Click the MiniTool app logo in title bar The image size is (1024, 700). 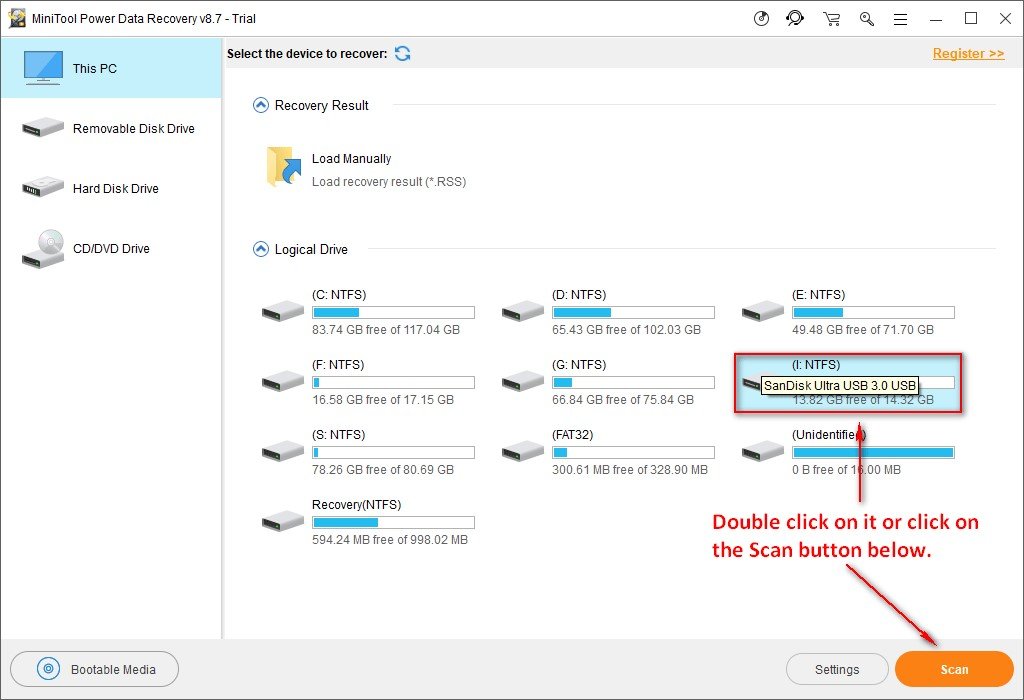point(16,18)
